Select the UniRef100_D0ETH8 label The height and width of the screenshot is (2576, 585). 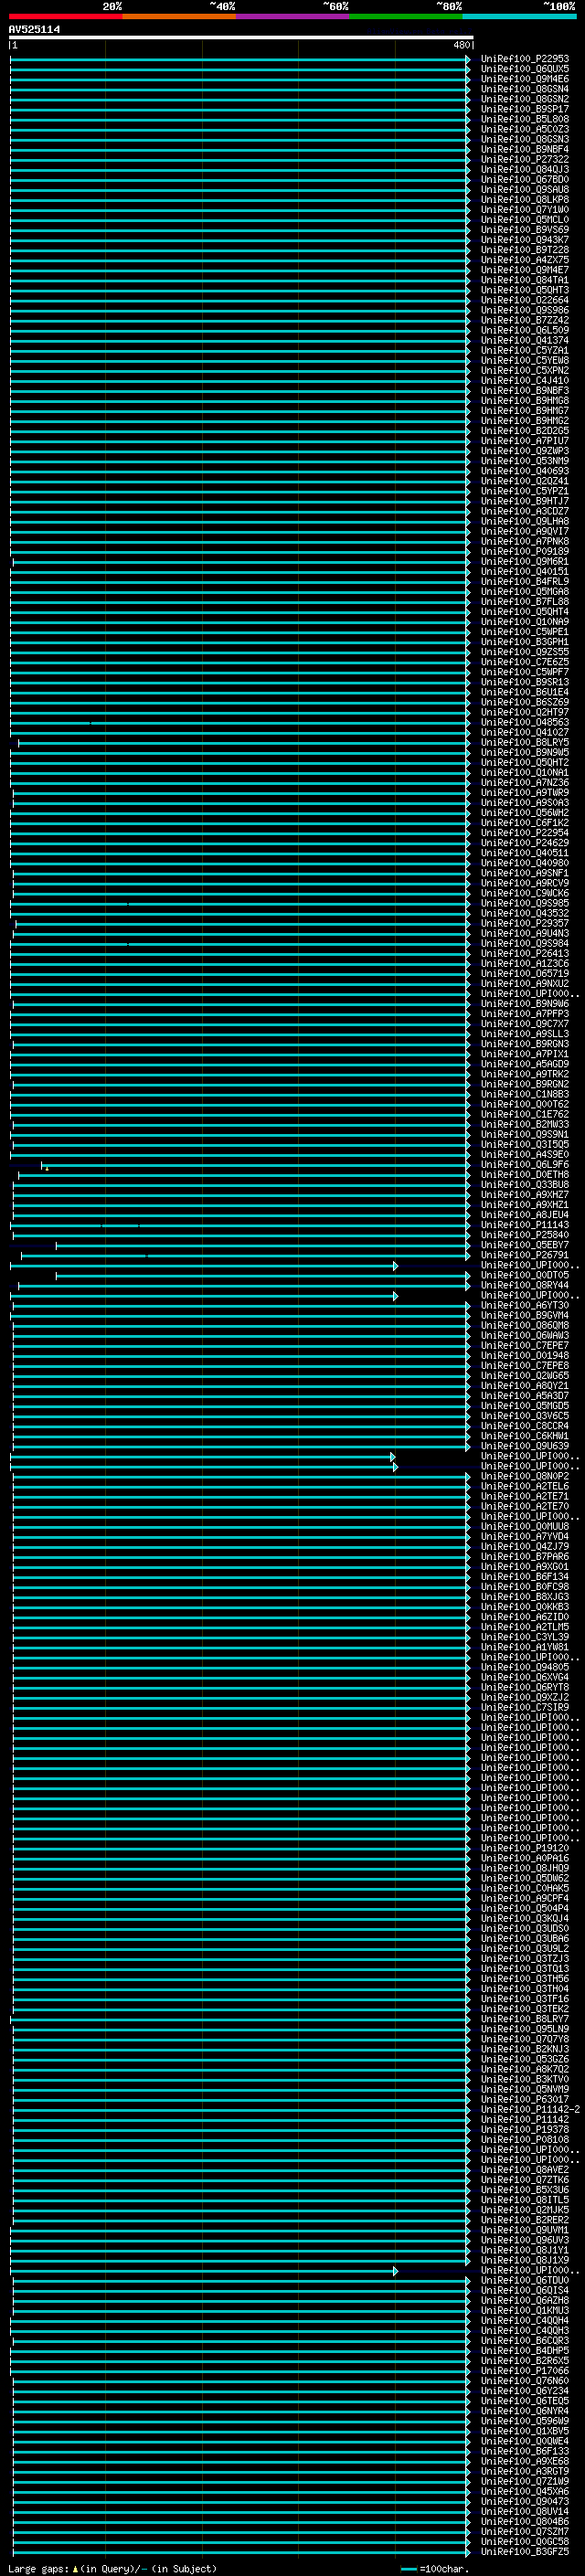coord(524,1174)
